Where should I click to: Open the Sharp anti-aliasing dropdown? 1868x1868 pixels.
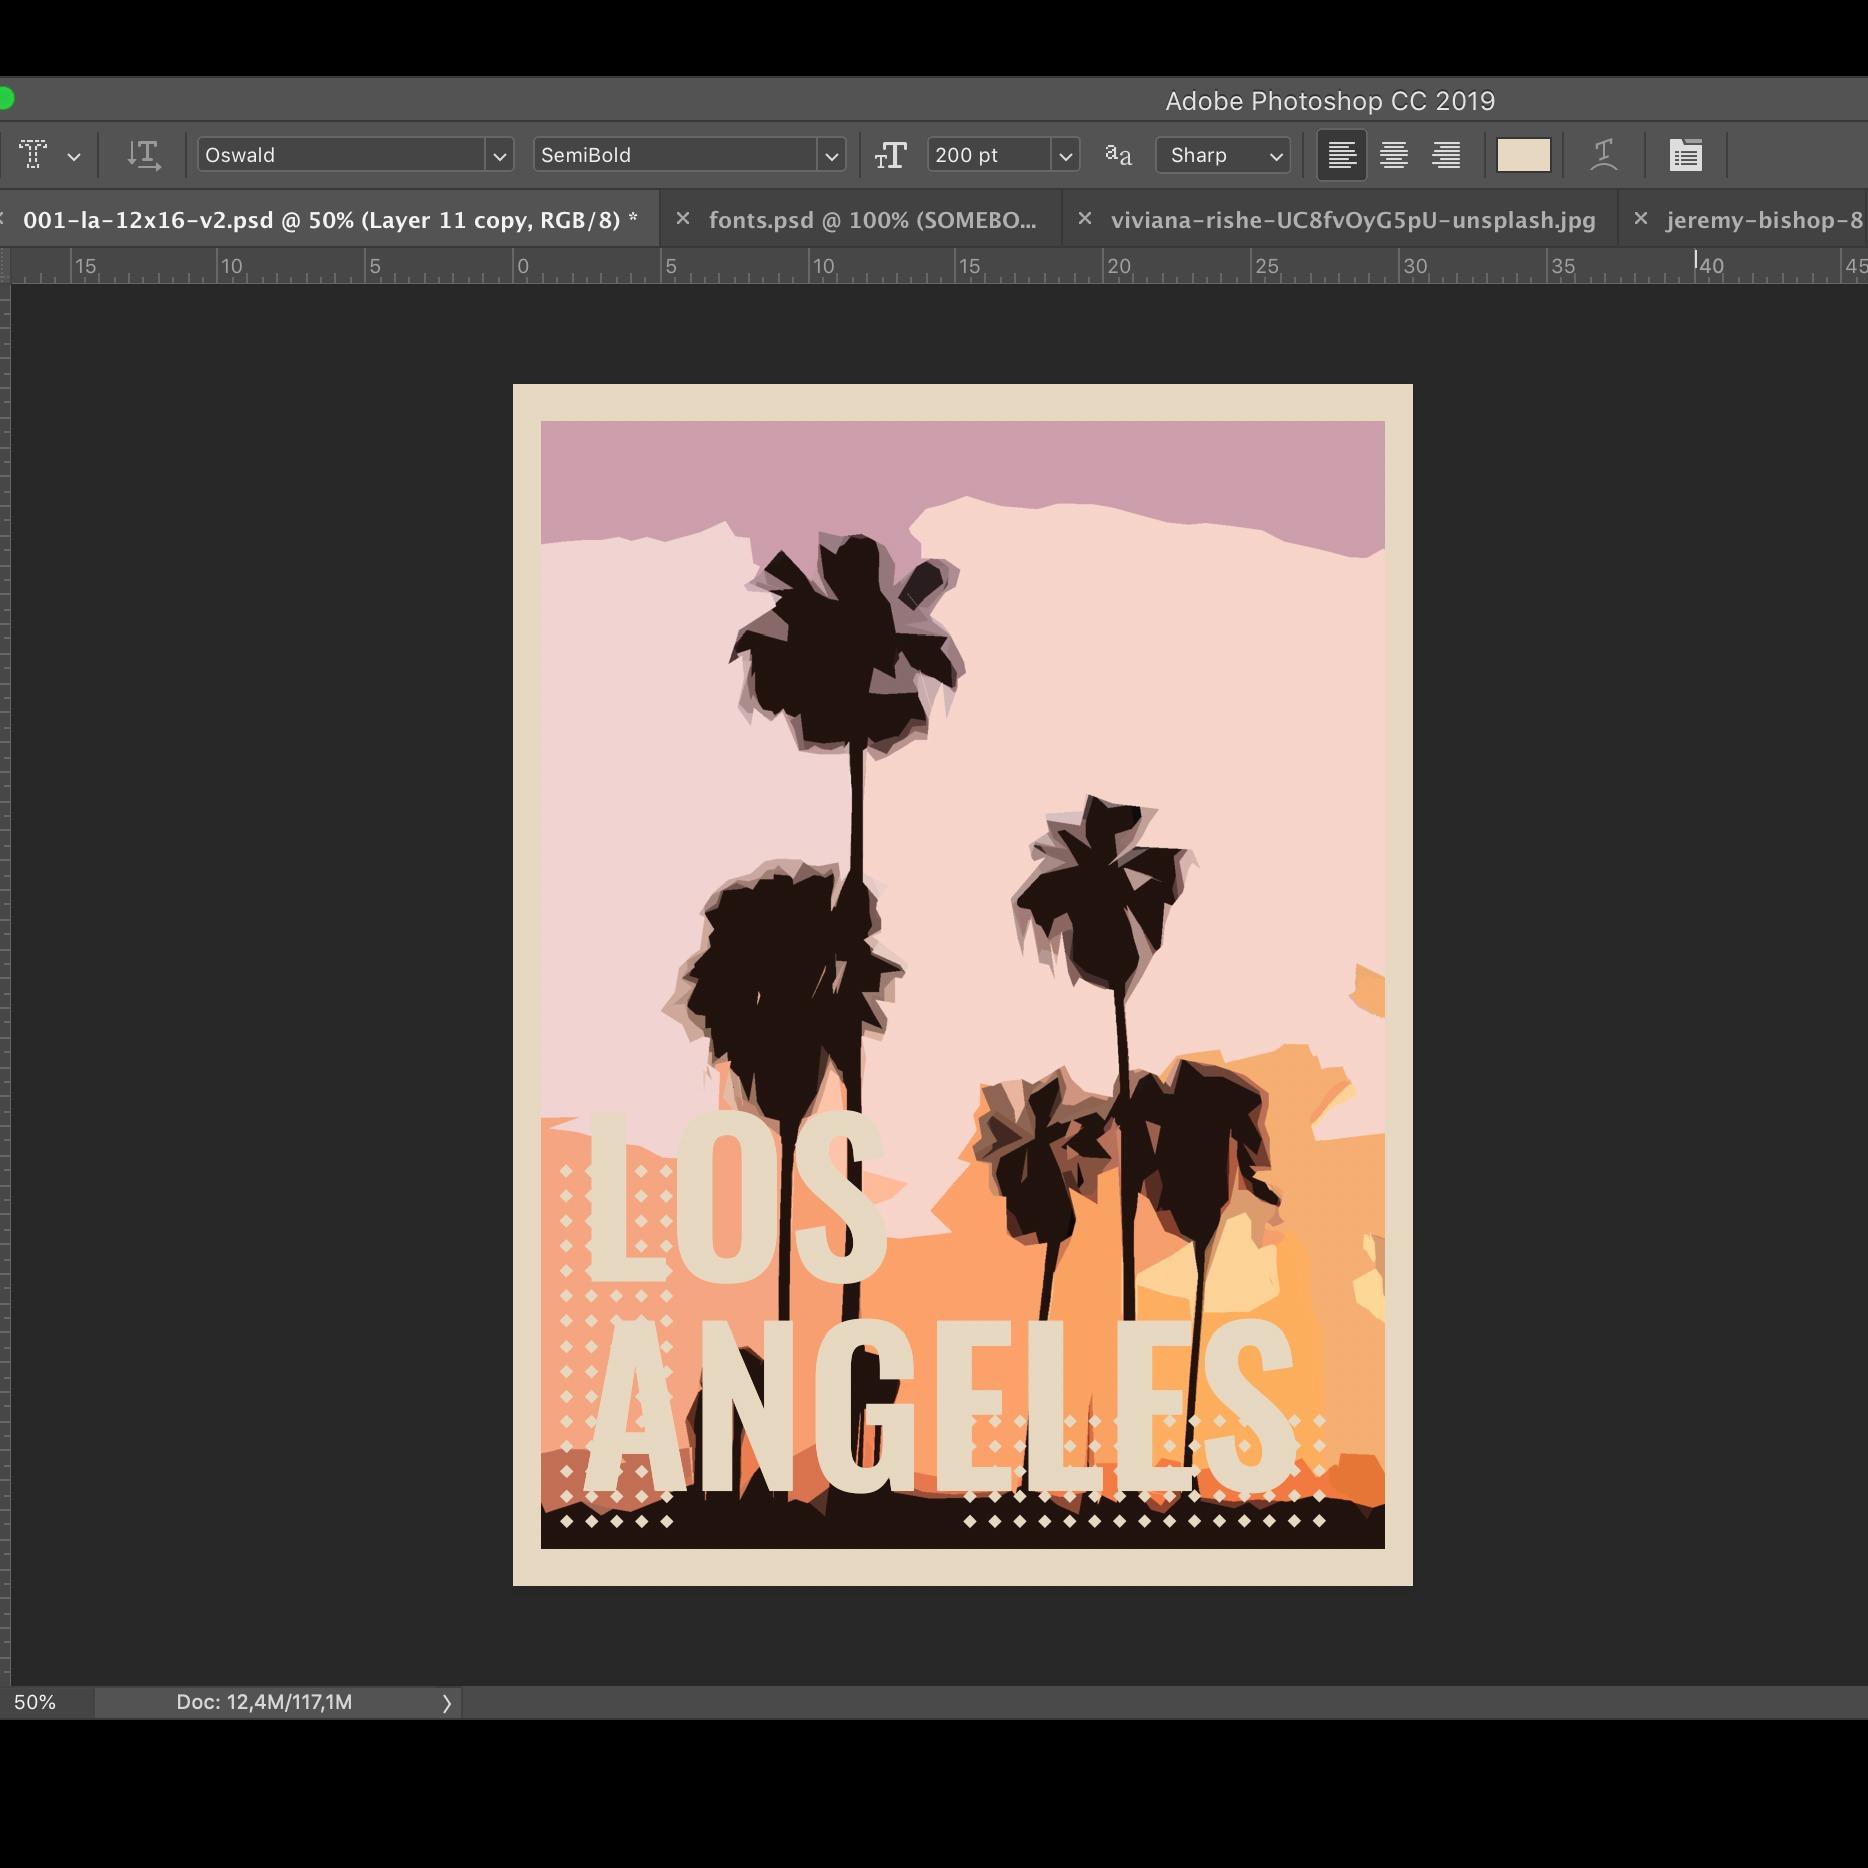pos(1223,155)
